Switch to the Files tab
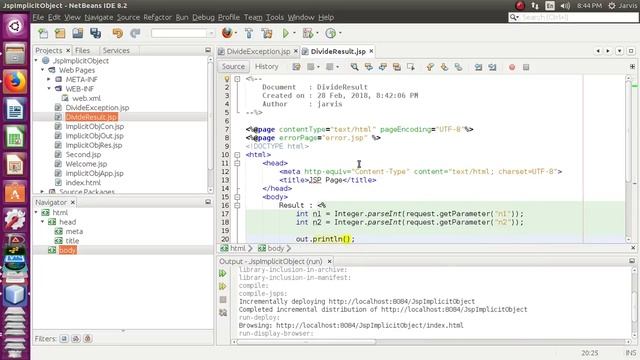 82,50
